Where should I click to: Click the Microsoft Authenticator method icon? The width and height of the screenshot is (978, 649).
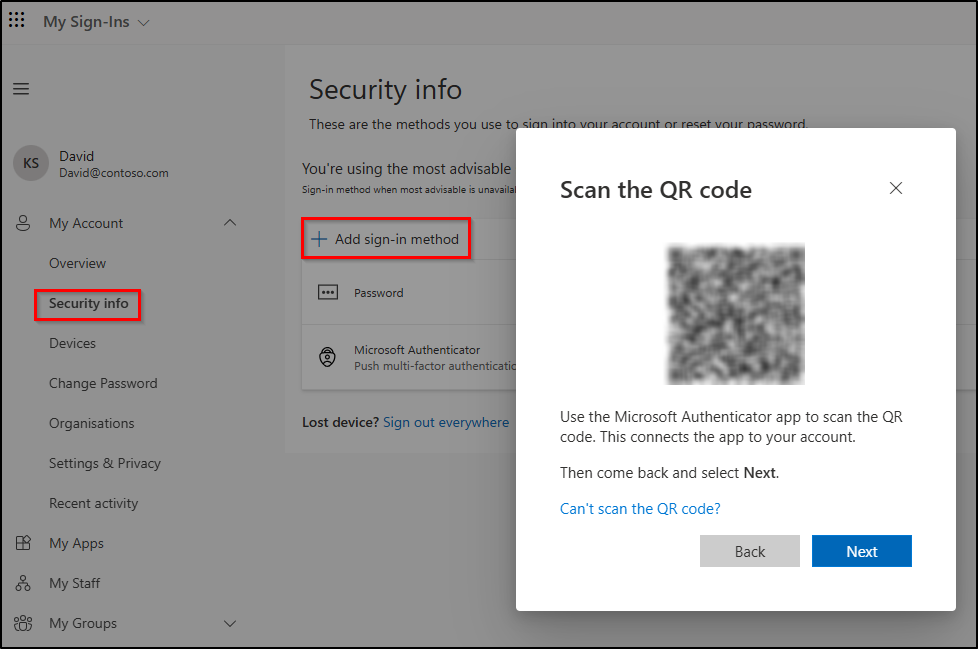point(328,356)
